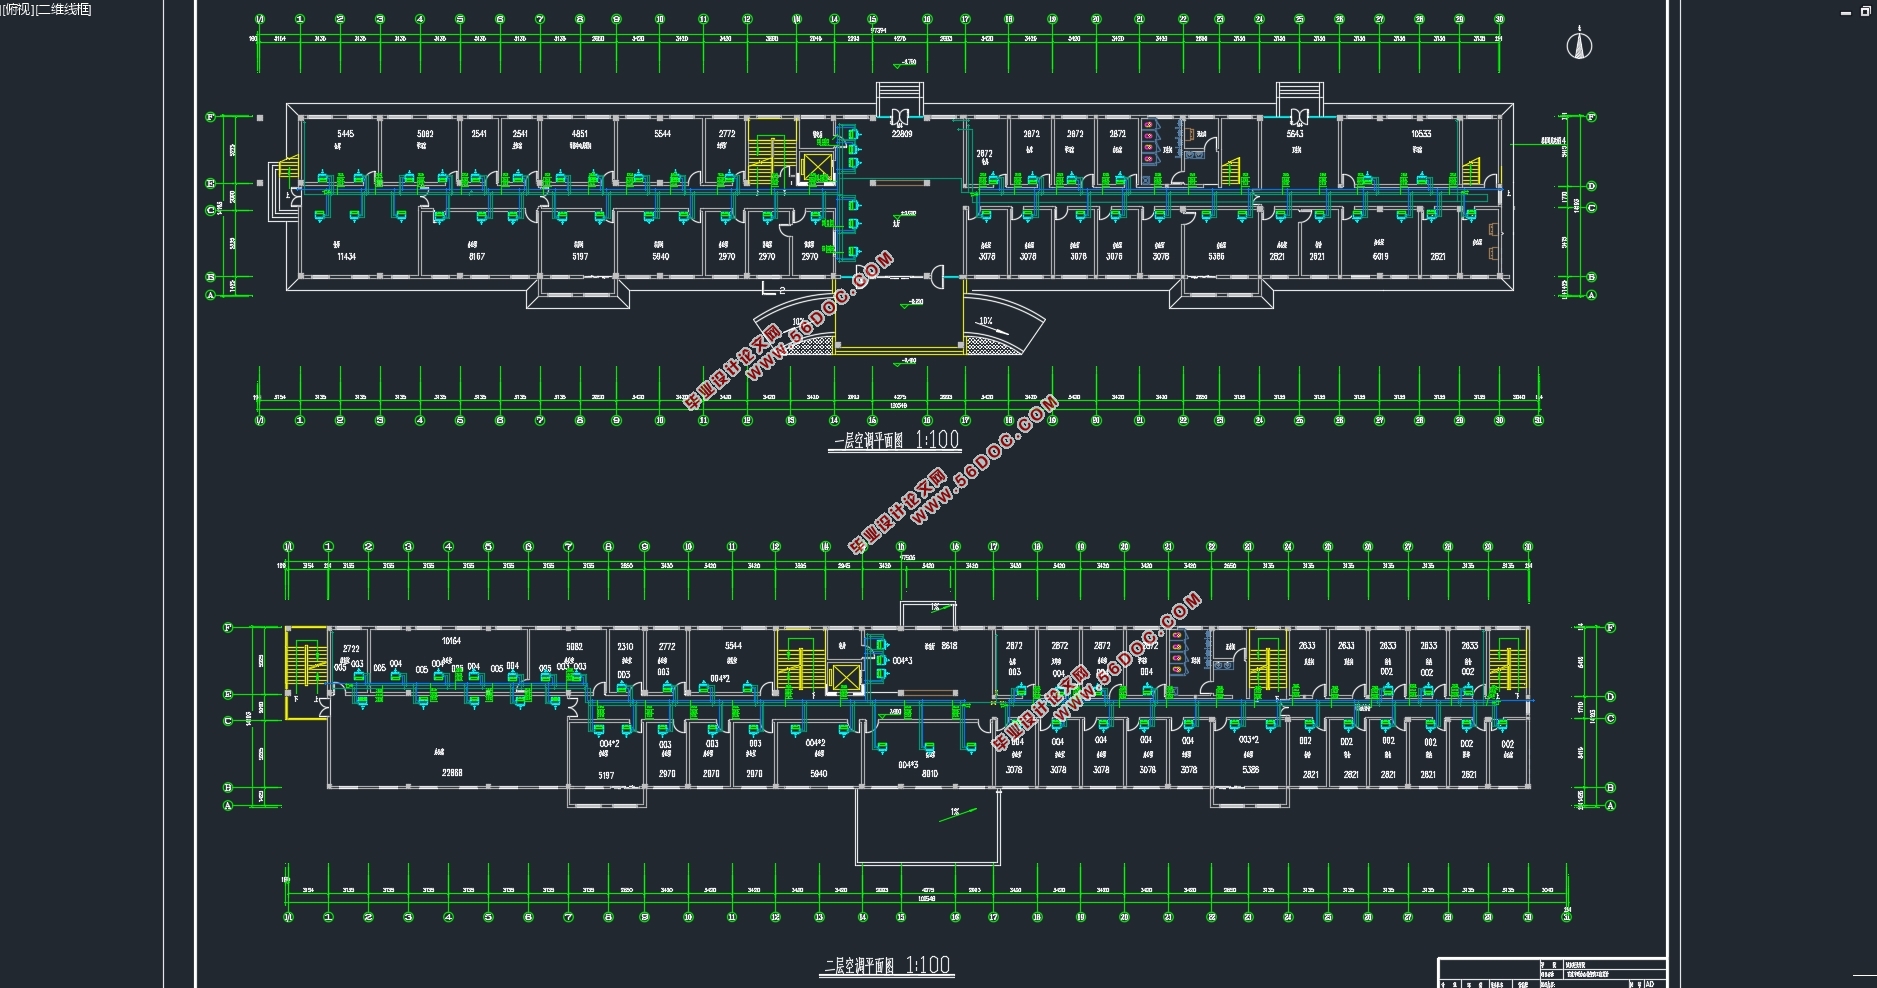Click second-floor room value 2310
Screen dimensions: 1877x988
(625, 647)
